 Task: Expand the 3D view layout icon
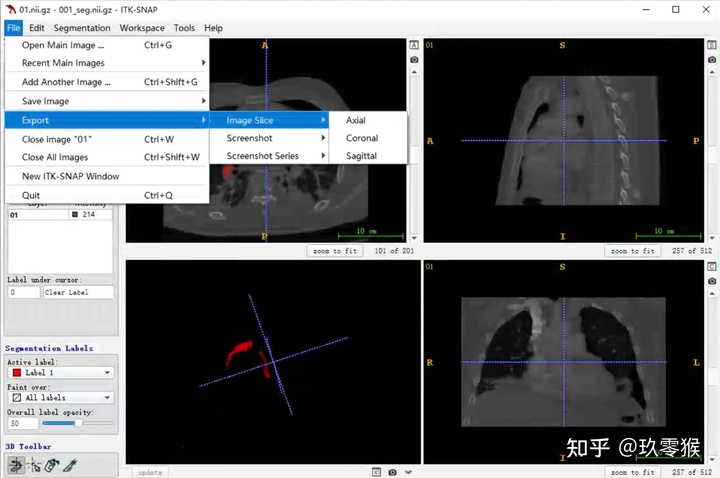pyautogui.click(x=376, y=472)
